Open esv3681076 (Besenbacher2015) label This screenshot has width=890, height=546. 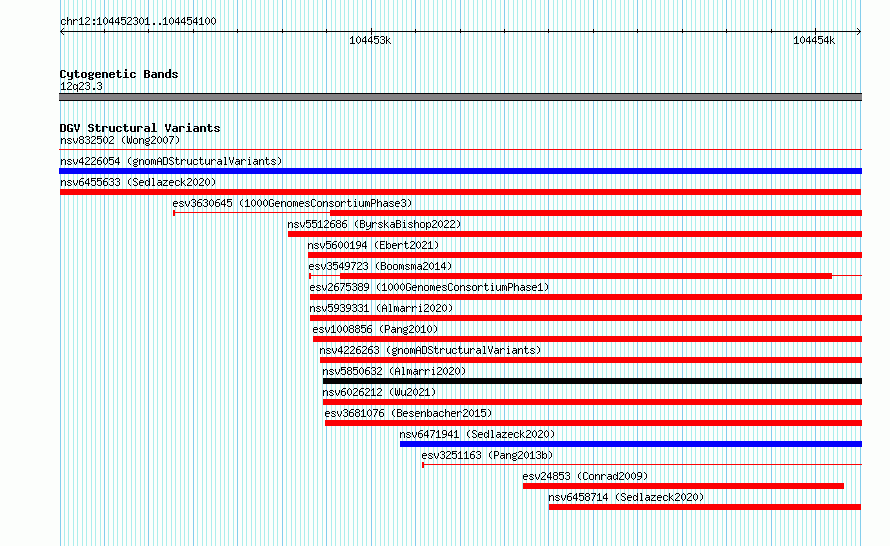(x=408, y=413)
